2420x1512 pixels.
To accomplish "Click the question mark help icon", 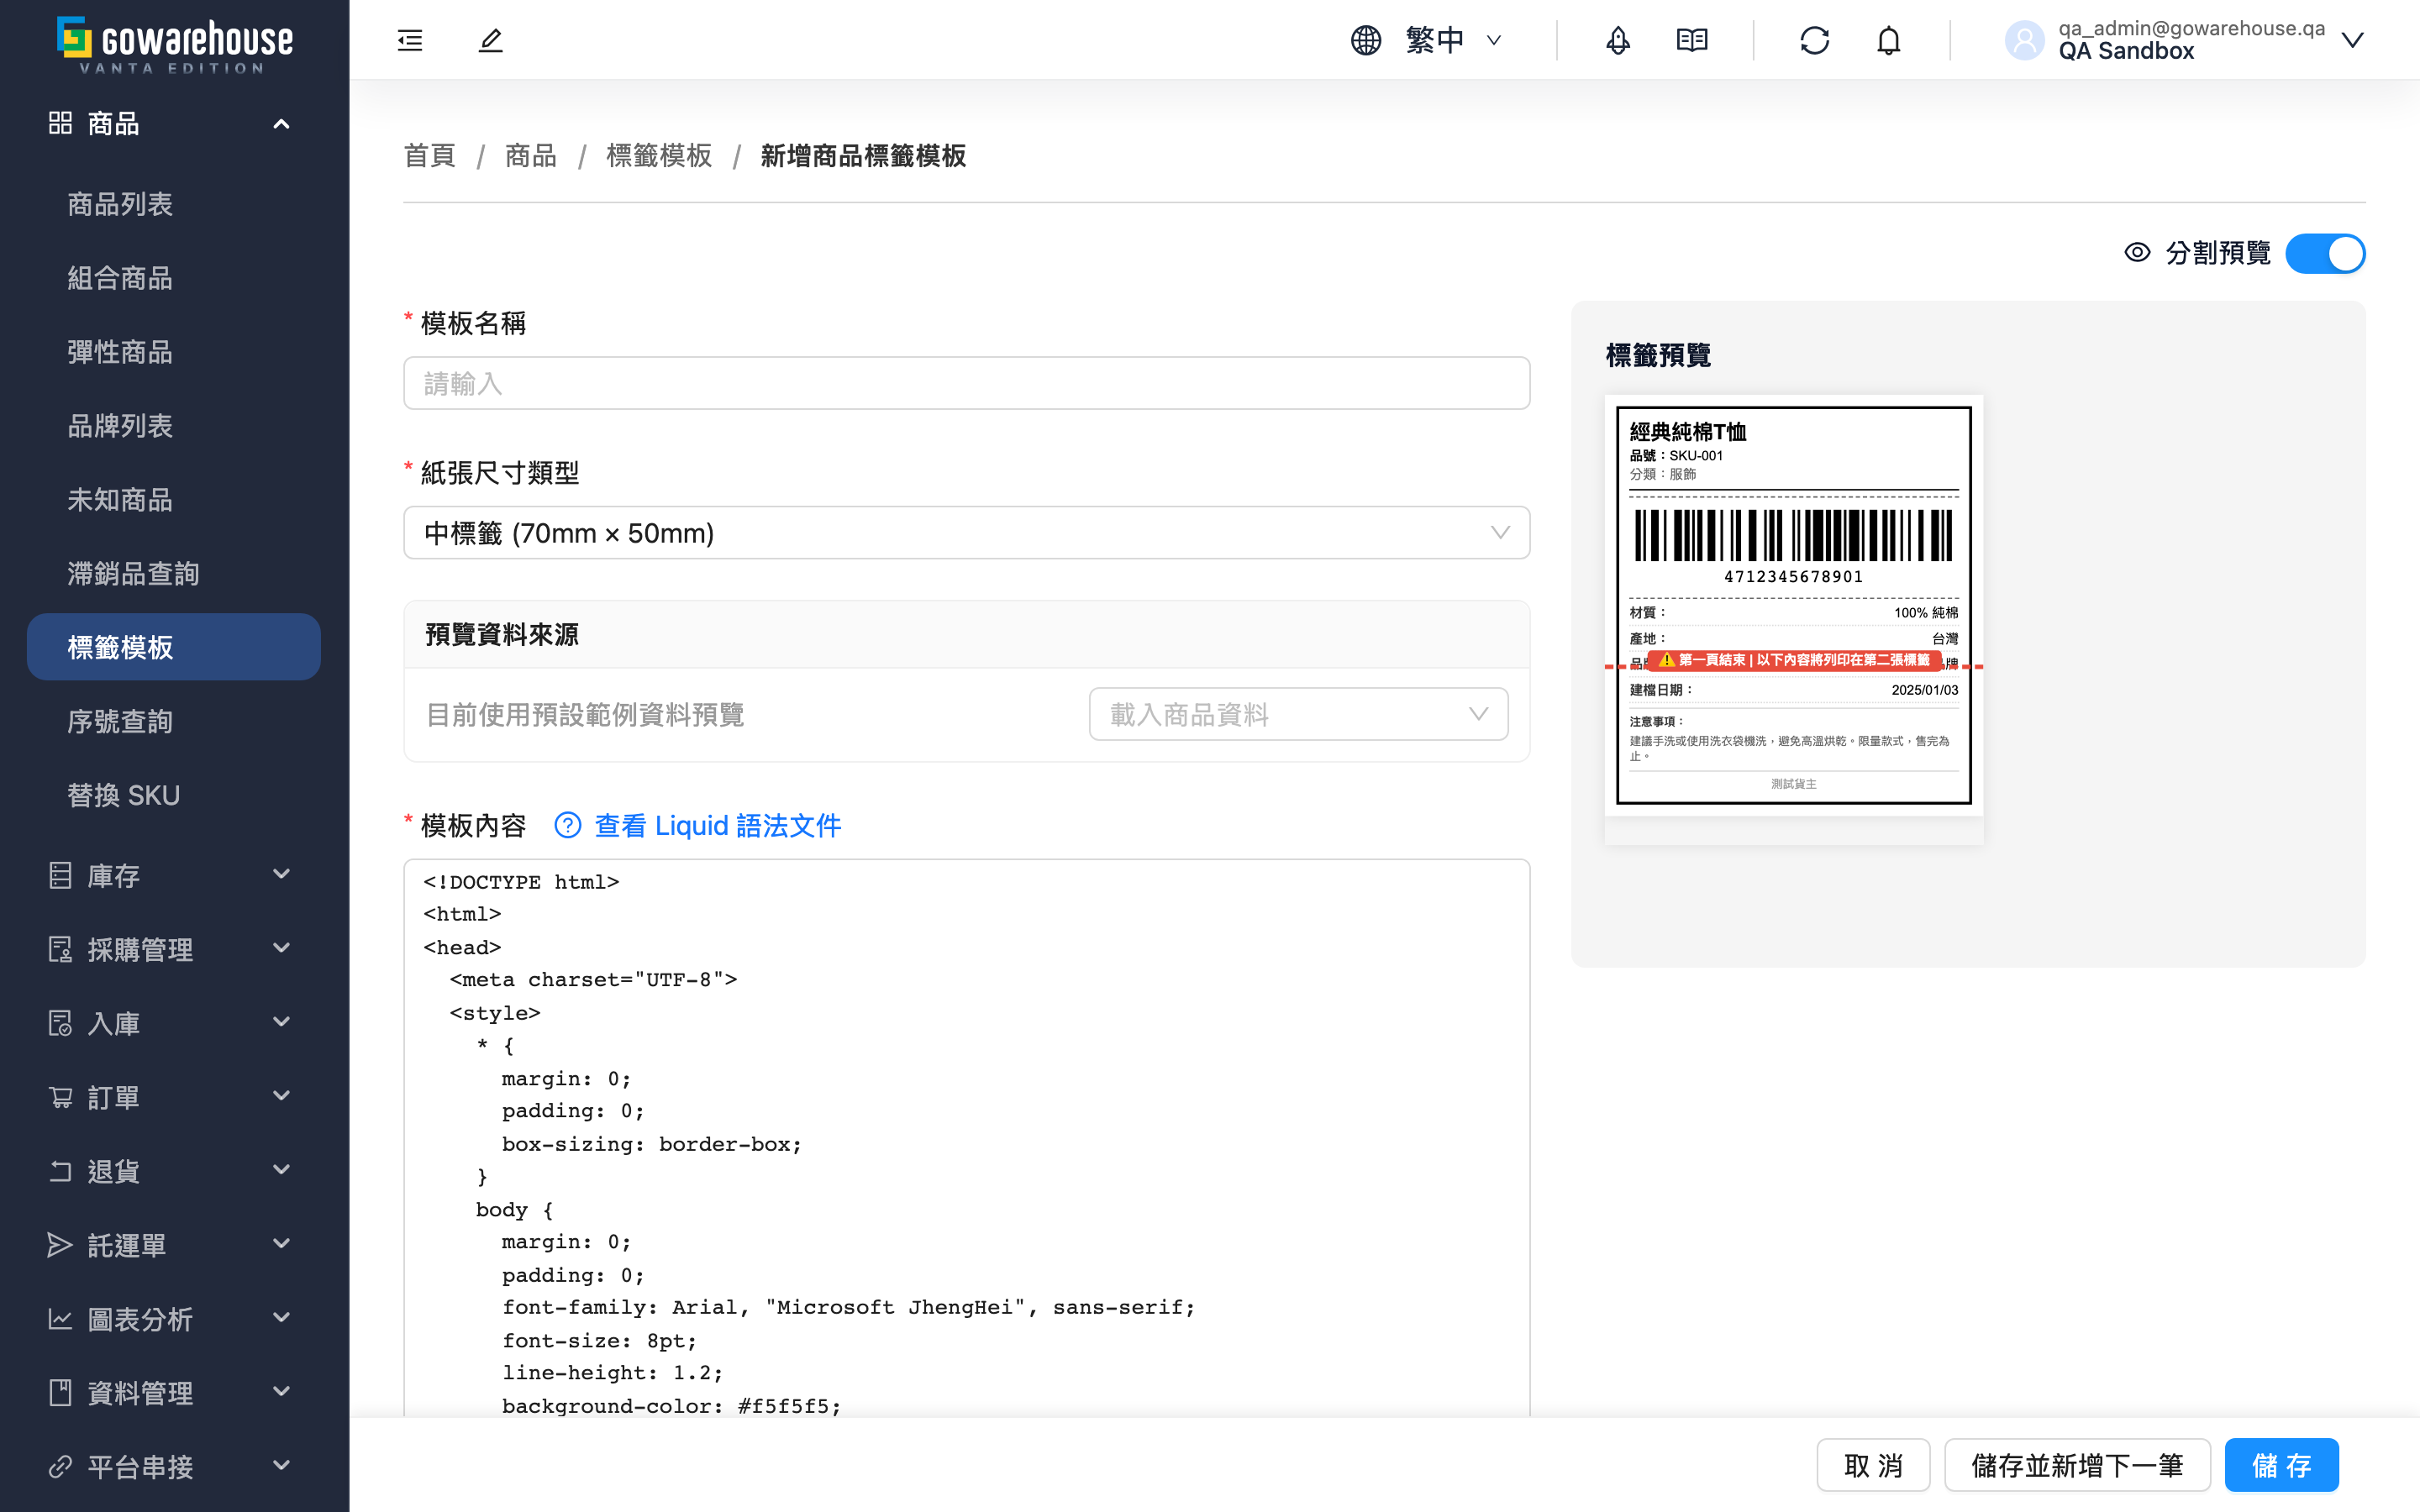I will click(568, 825).
